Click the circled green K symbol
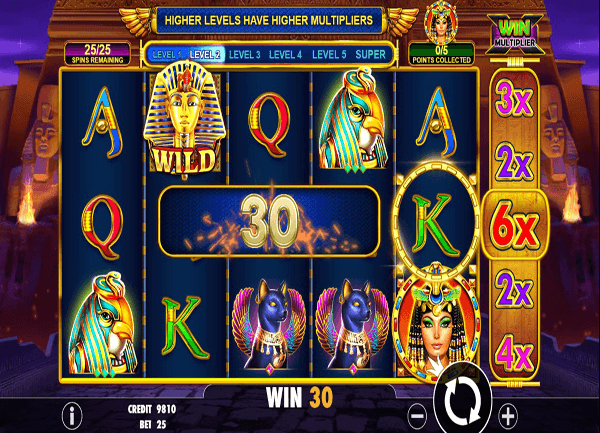This screenshot has width=600, height=433. point(436,224)
